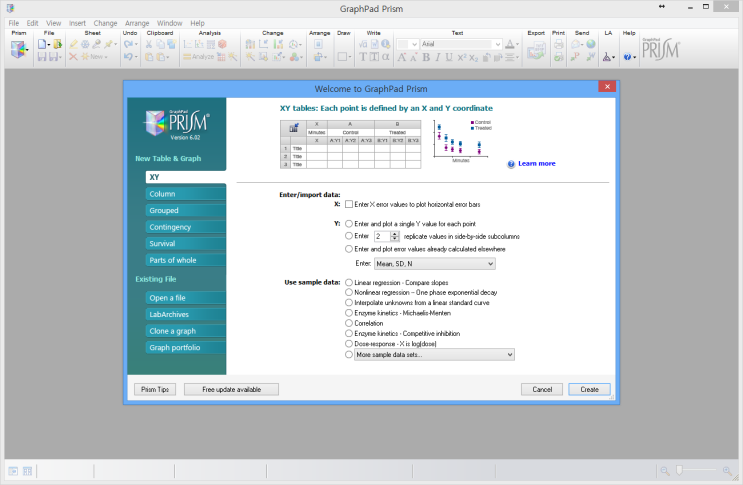Select the Grouped table type
Image resolution: width=743 pixels, height=485 pixels.
tap(186, 210)
